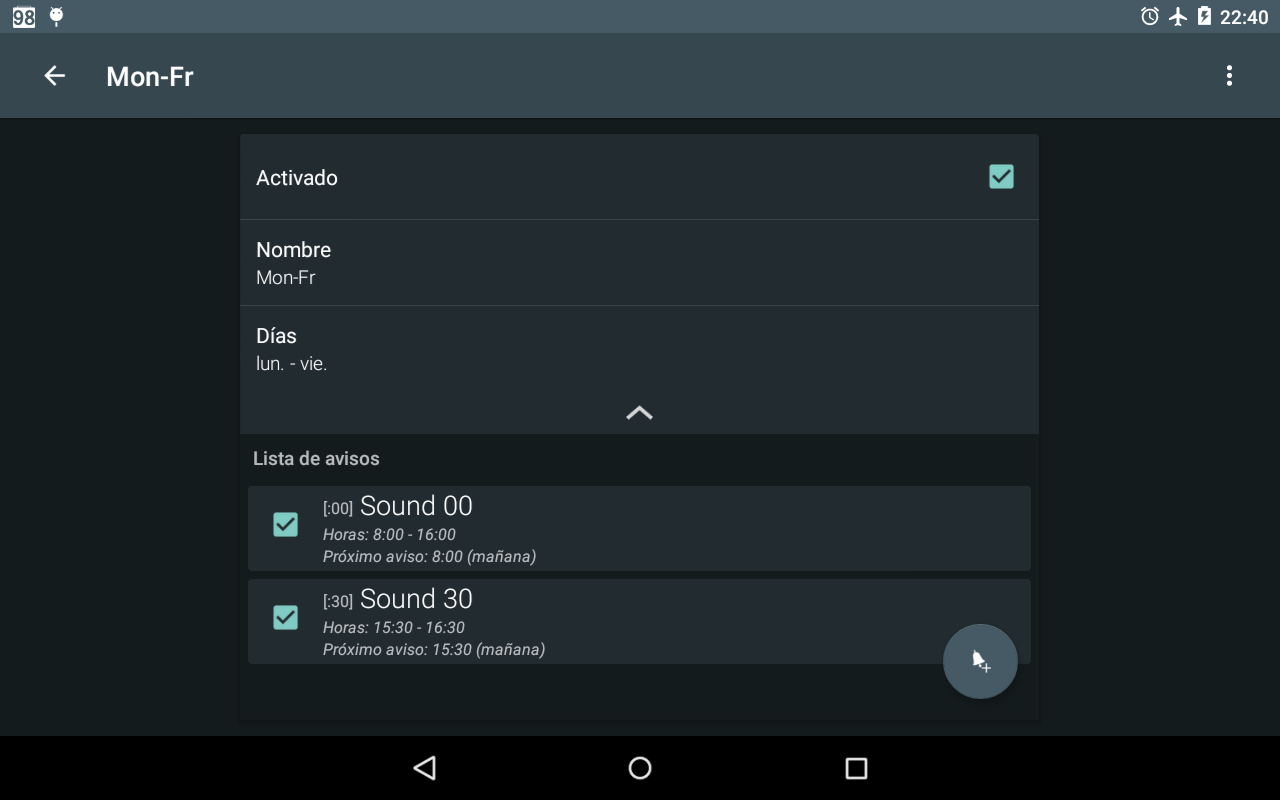This screenshot has width=1280, height=800.
Task: Uncheck the Activado checkbox
Action: pyautogui.click(x=1001, y=177)
